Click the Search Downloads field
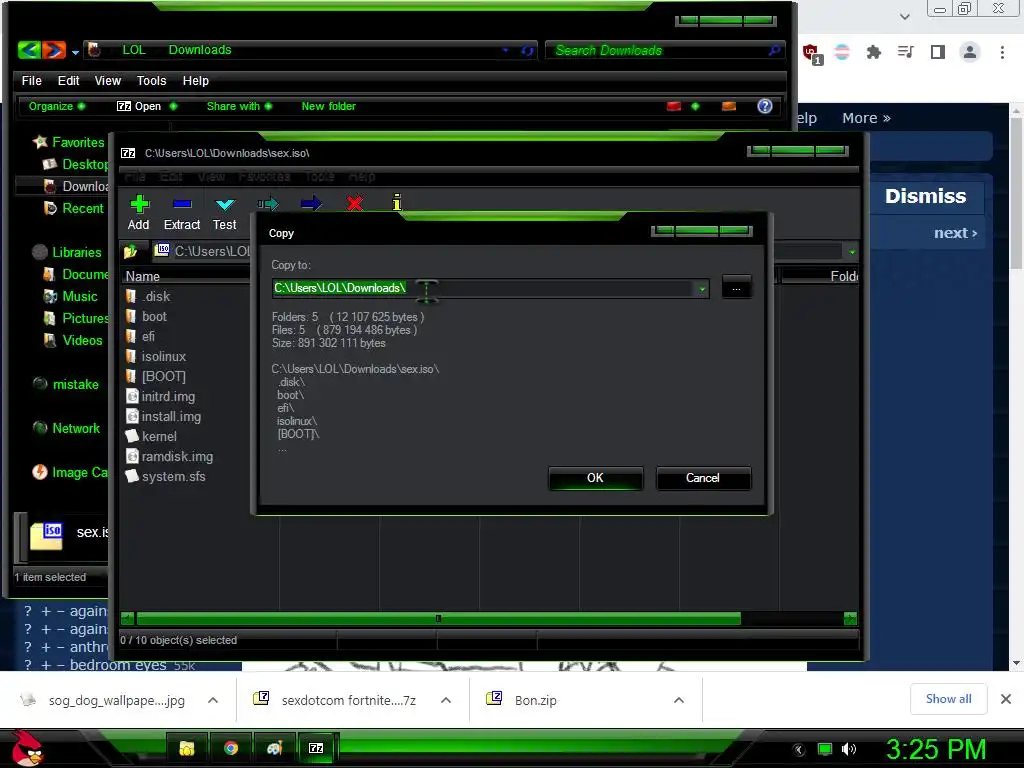Image resolution: width=1024 pixels, height=768 pixels. 663,50
